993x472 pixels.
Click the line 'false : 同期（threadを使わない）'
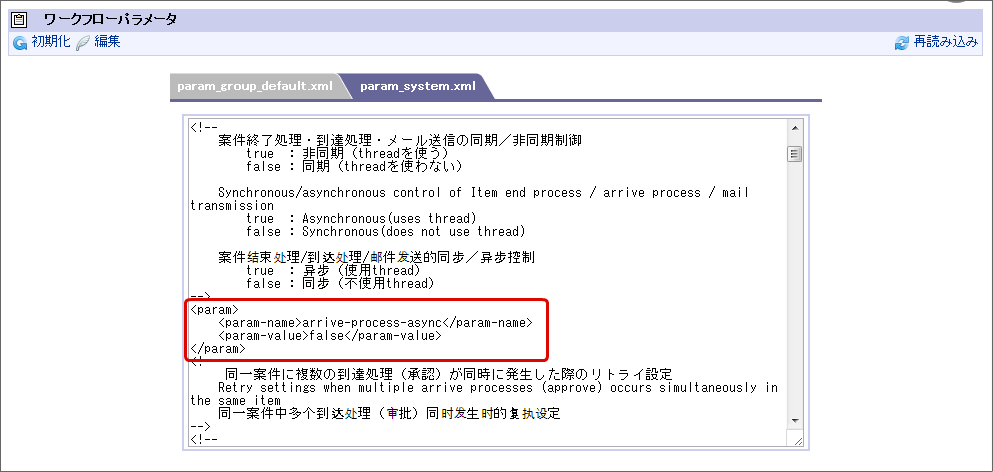pos(354,167)
